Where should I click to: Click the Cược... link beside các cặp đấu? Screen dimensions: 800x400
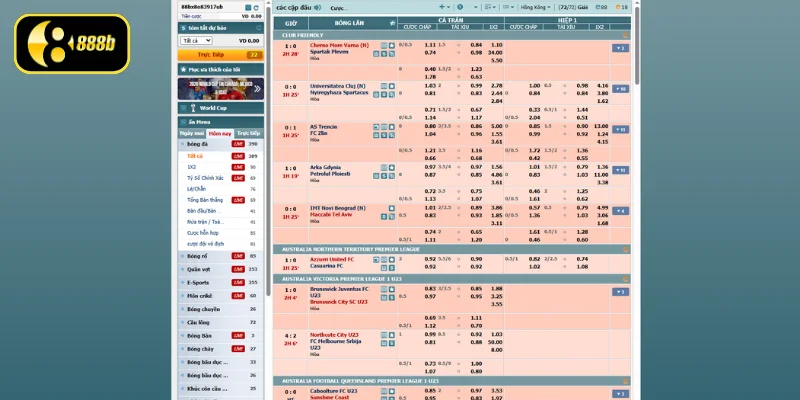pos(339,8)
